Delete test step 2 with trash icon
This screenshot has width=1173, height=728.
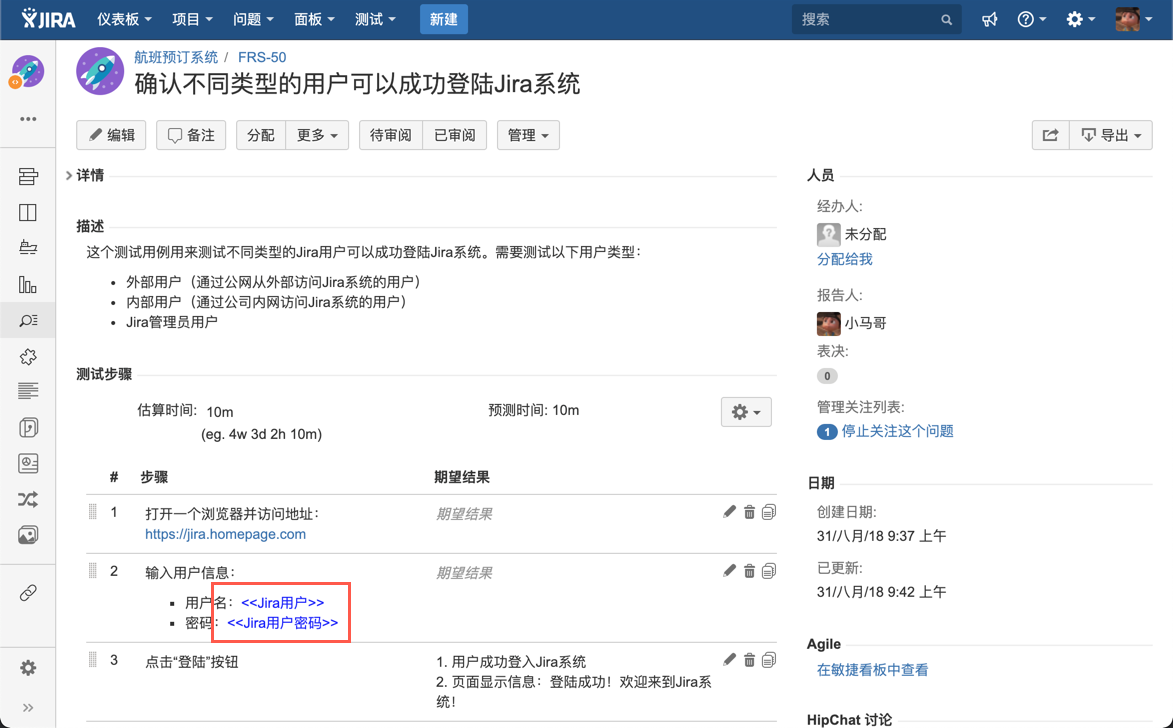[749, 571]
